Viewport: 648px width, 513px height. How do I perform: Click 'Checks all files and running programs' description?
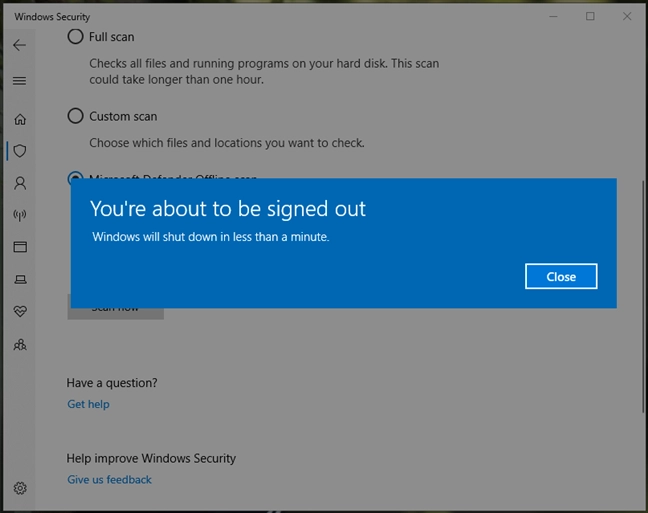pos(264,72)
